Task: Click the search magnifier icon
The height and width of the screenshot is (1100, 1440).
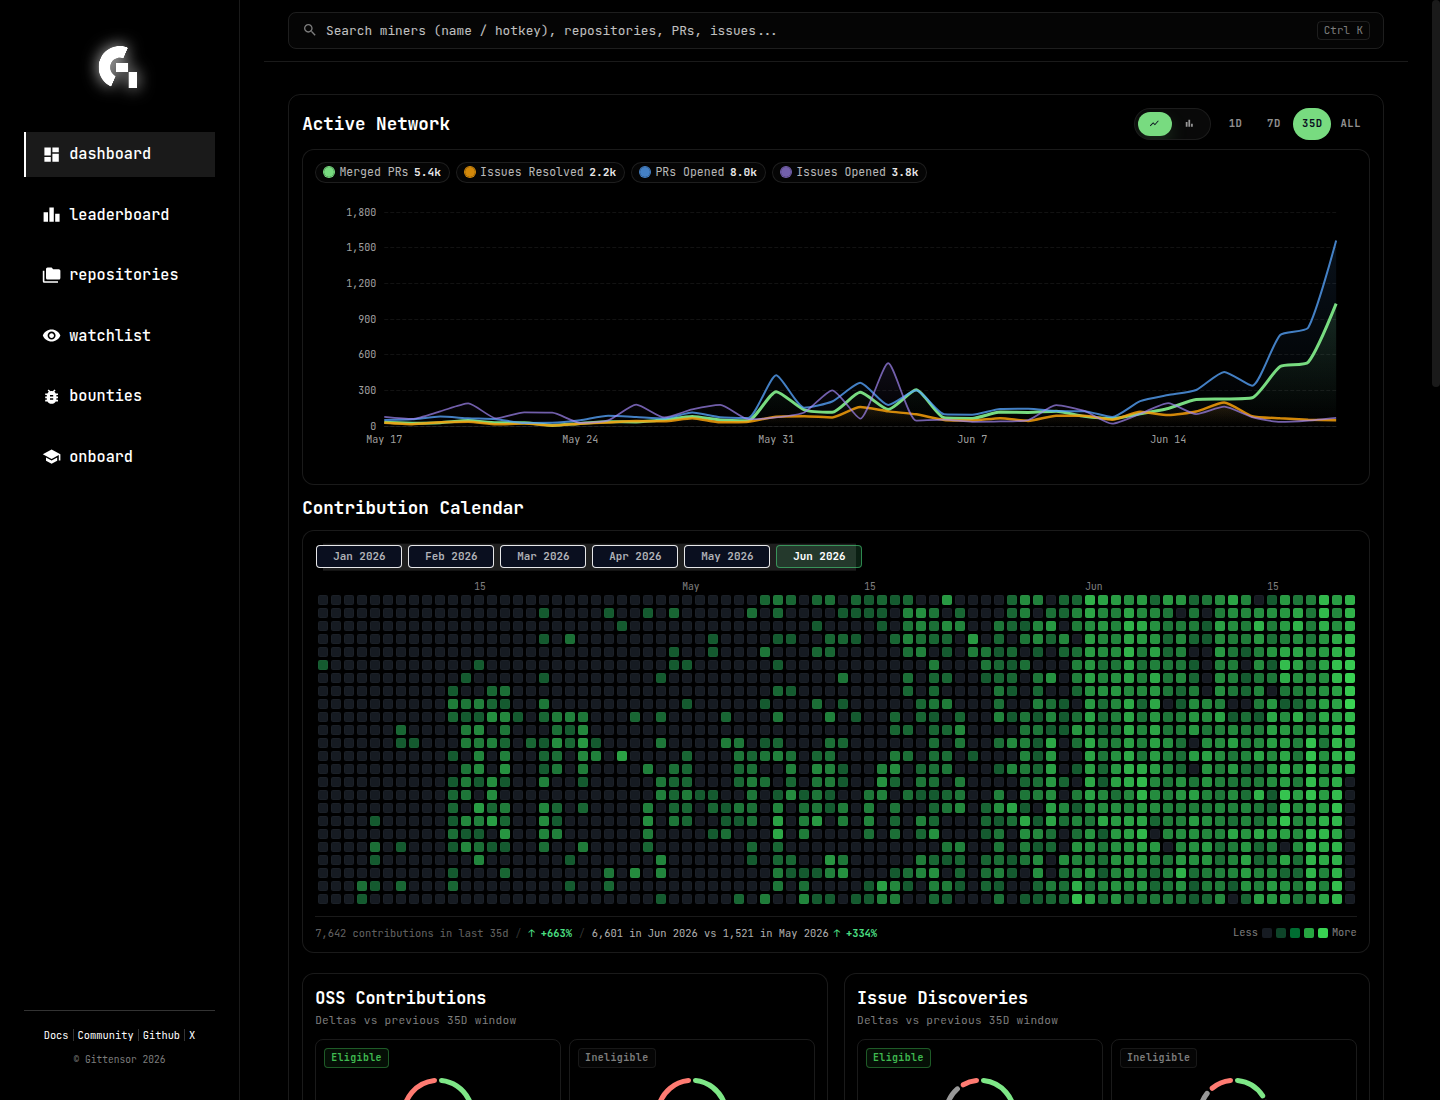Action: 310,30
